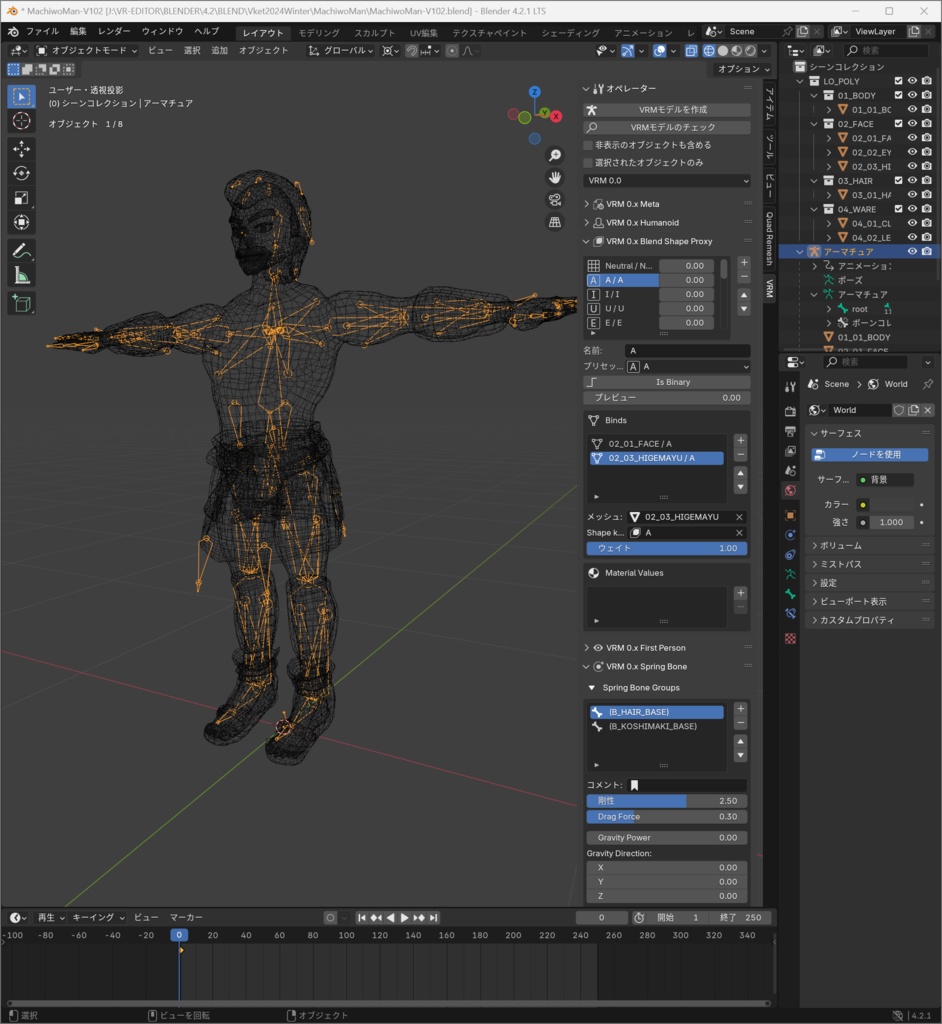Activate the Cursor tool
Viewport: 942px width, 1024px height.
coord(21,120)
